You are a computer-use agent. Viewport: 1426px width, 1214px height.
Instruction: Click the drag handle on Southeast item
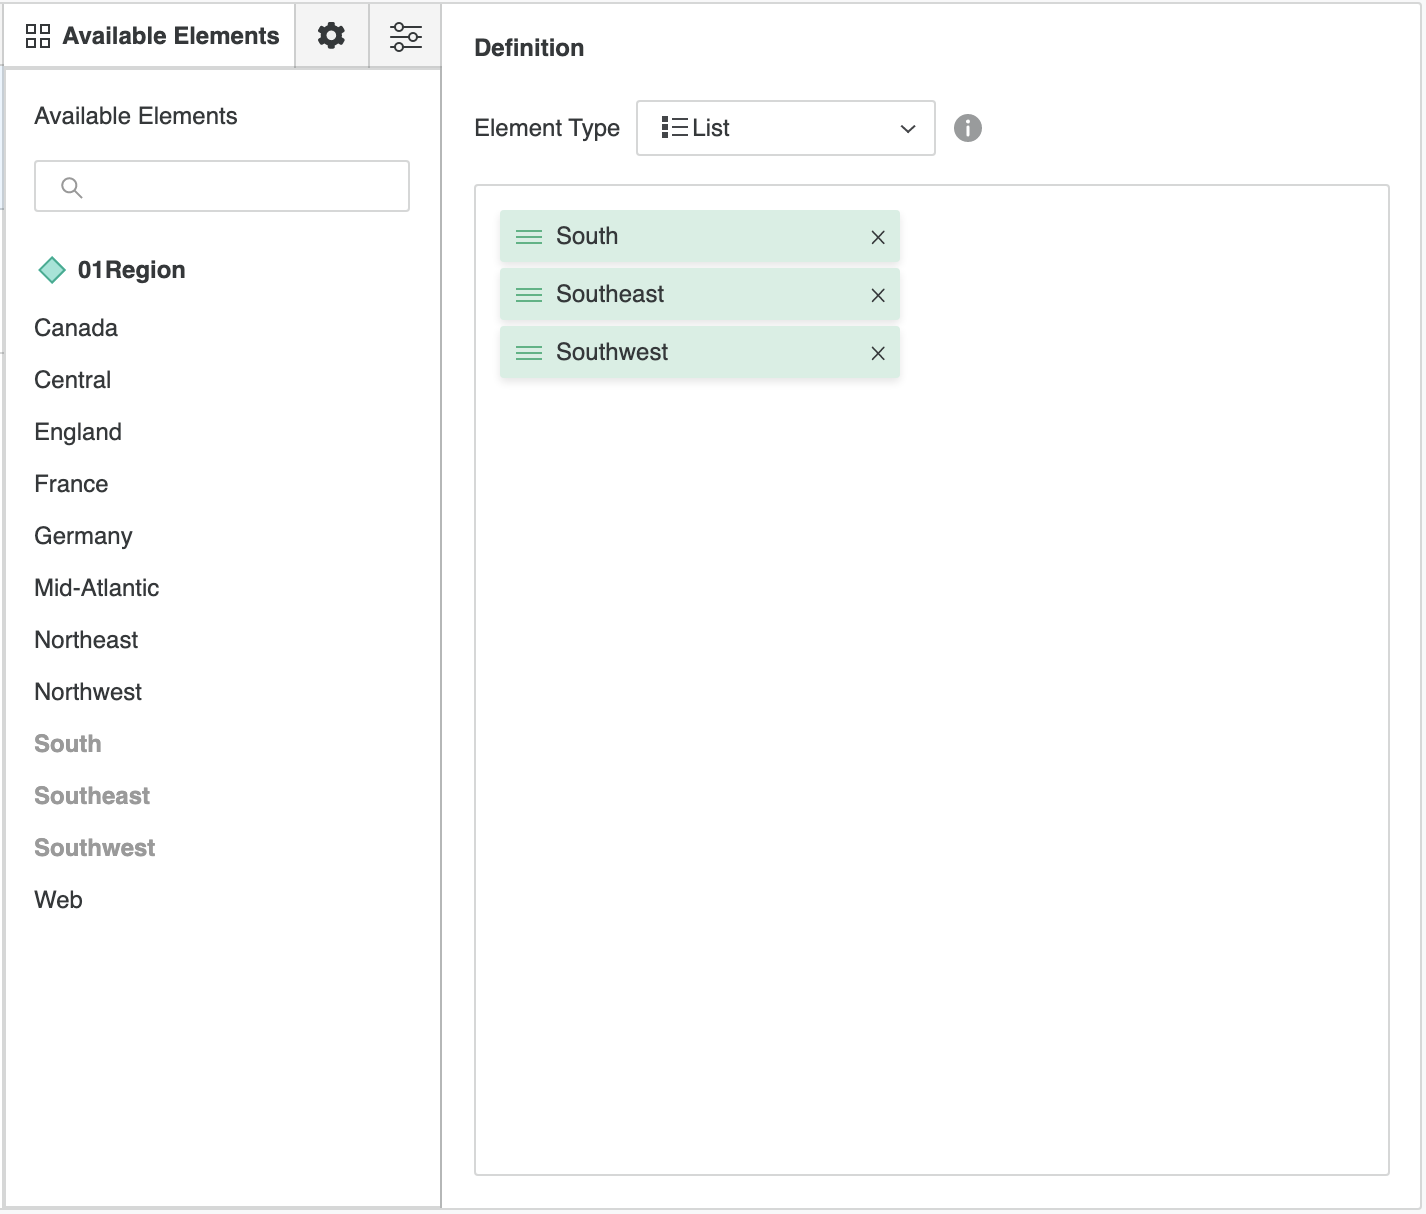coord(528,295)
